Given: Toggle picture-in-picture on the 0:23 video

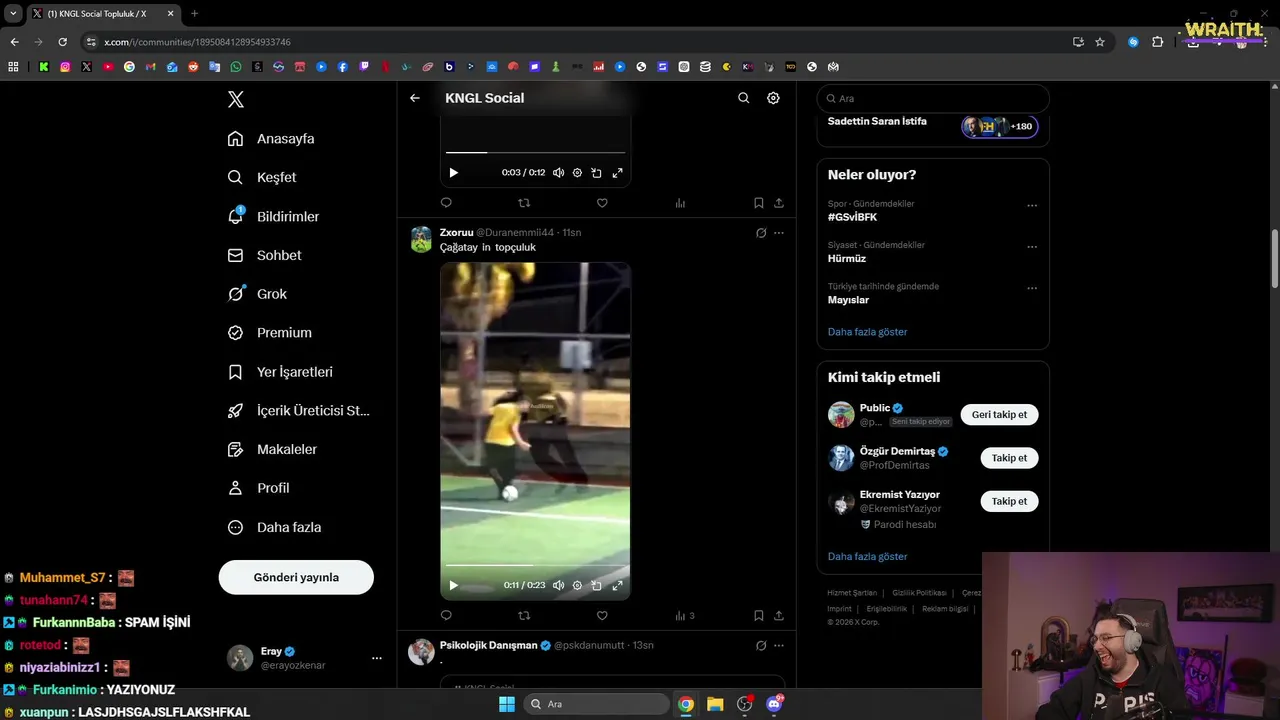Looking at the screenshot, I should (596, 586).
